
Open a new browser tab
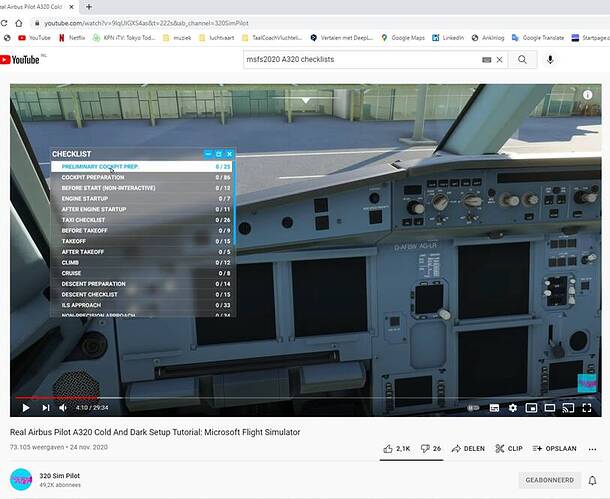tap(89, 7)
